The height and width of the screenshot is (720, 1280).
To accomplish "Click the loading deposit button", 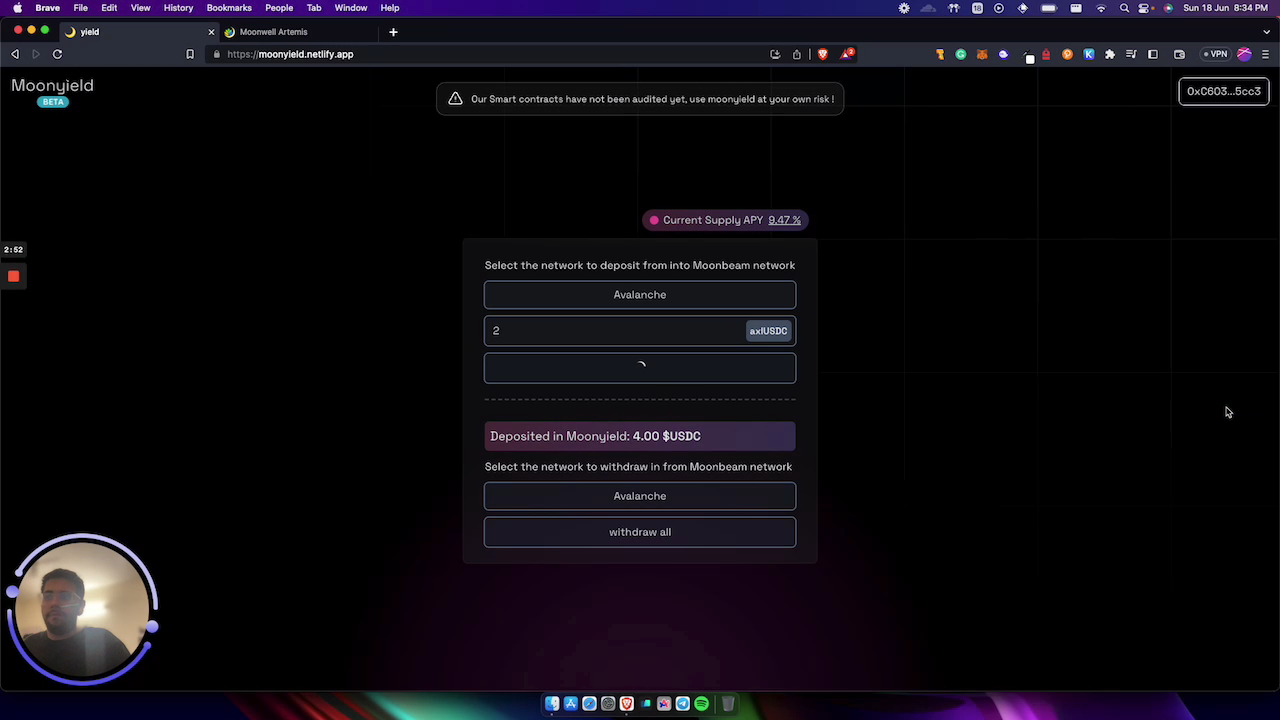I will tap(640, 368).
